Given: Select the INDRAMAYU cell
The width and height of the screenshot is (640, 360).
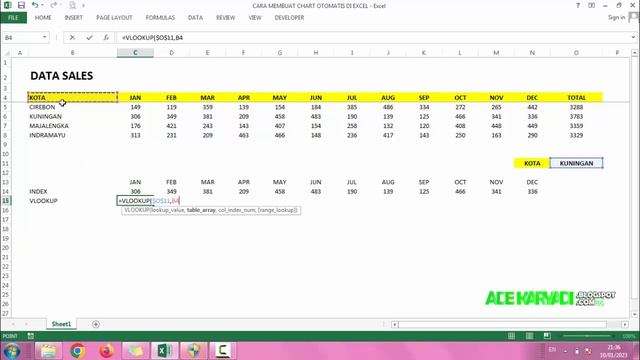Looking at the screenshot, I should [x=73, y=135].
